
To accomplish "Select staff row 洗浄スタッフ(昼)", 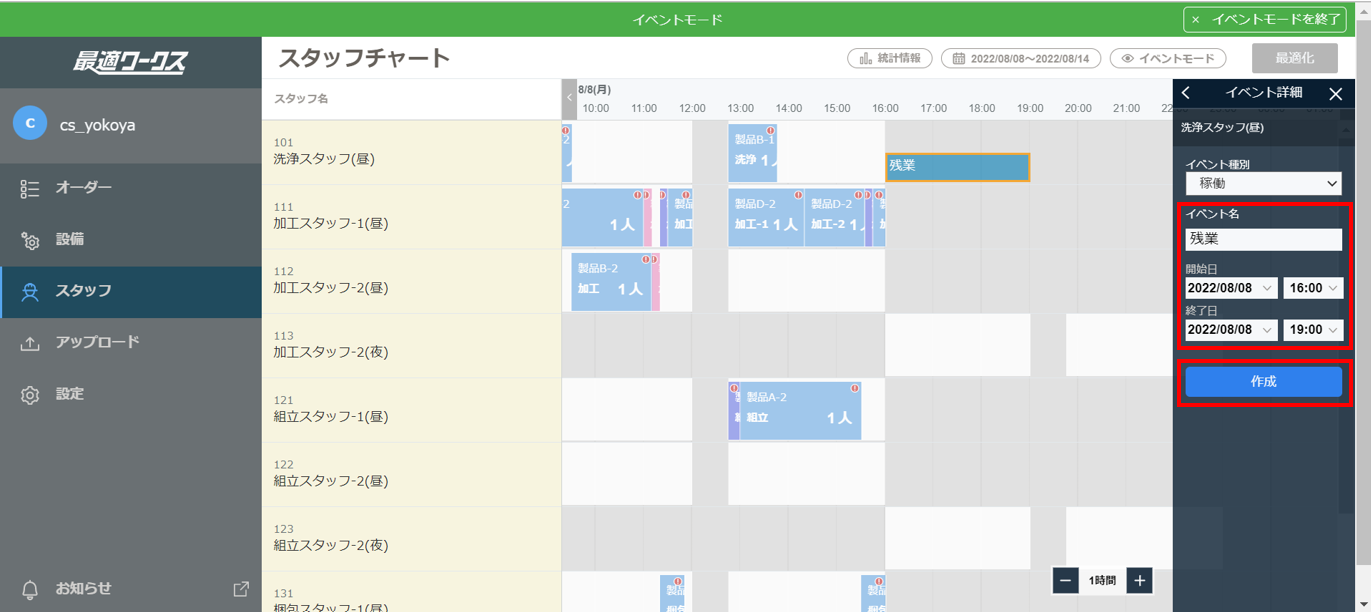I will (x=412, y=152).
